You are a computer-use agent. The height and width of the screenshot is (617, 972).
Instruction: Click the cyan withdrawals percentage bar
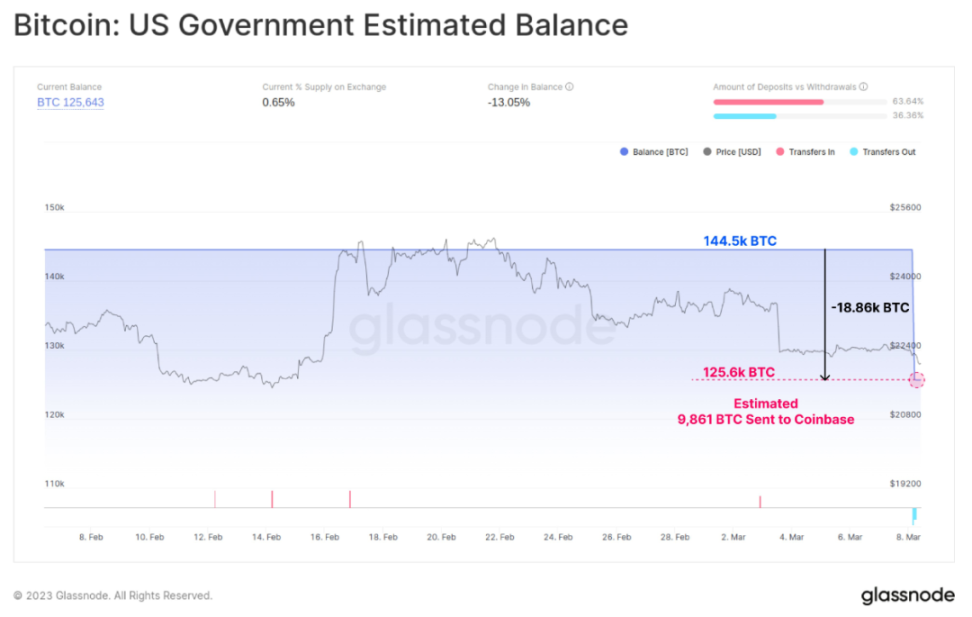pos(745,116)
